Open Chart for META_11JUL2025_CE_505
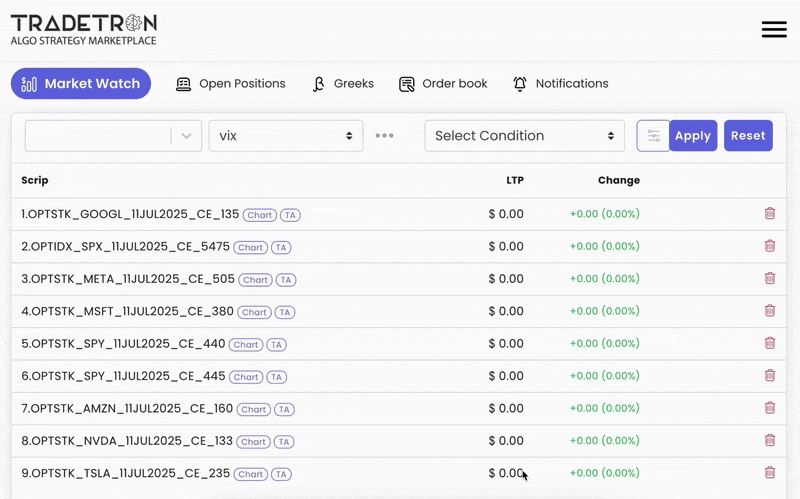Screen dimensions: 800x499 tap(255, 280)
